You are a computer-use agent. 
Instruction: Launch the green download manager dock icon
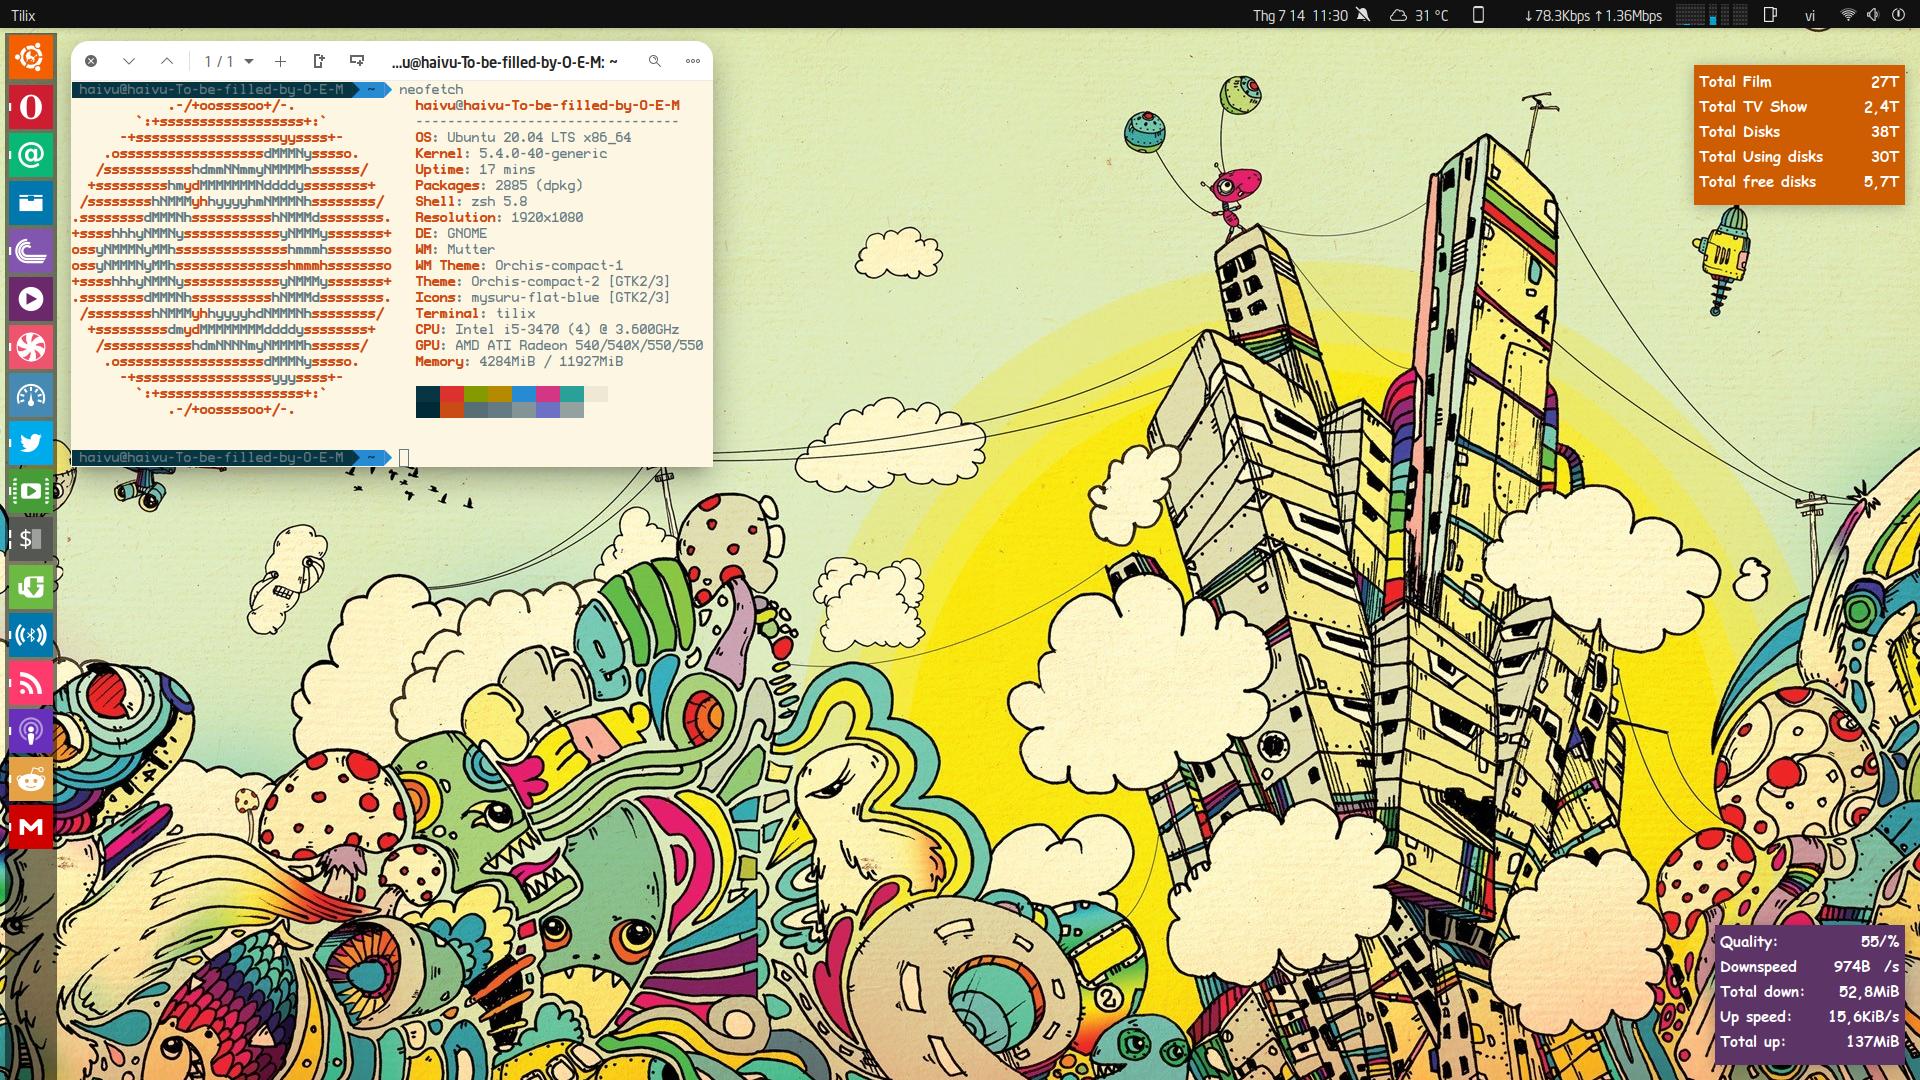(31, 586)
